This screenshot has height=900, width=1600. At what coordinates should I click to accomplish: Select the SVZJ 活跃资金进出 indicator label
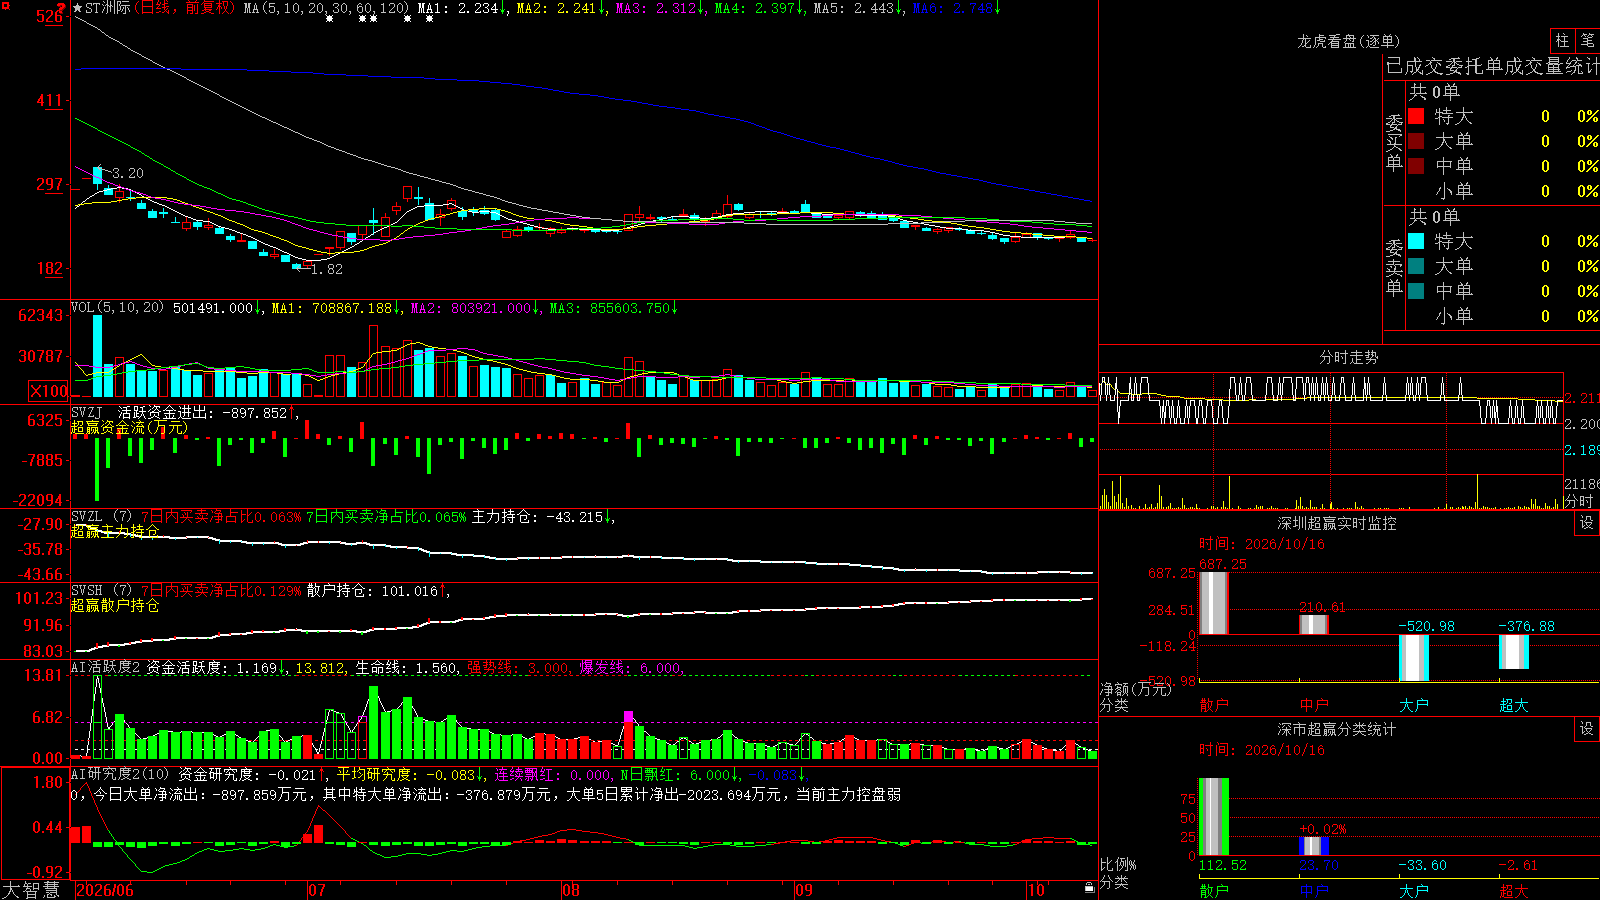tap(142, 412)
